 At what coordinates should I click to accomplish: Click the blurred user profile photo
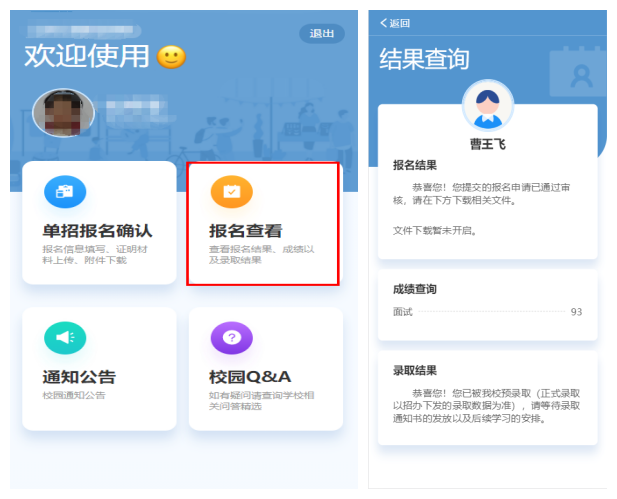click(x=64, y=113)
